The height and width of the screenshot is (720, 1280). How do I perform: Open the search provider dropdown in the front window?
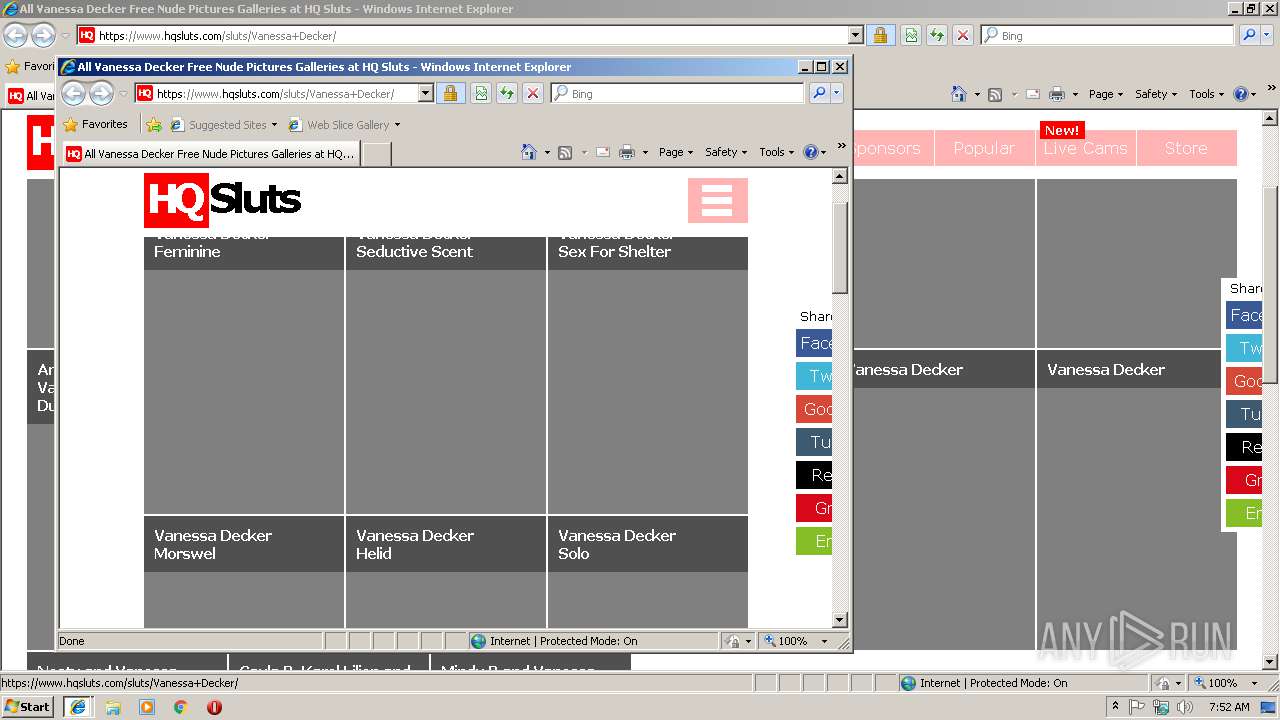[837, 93]
